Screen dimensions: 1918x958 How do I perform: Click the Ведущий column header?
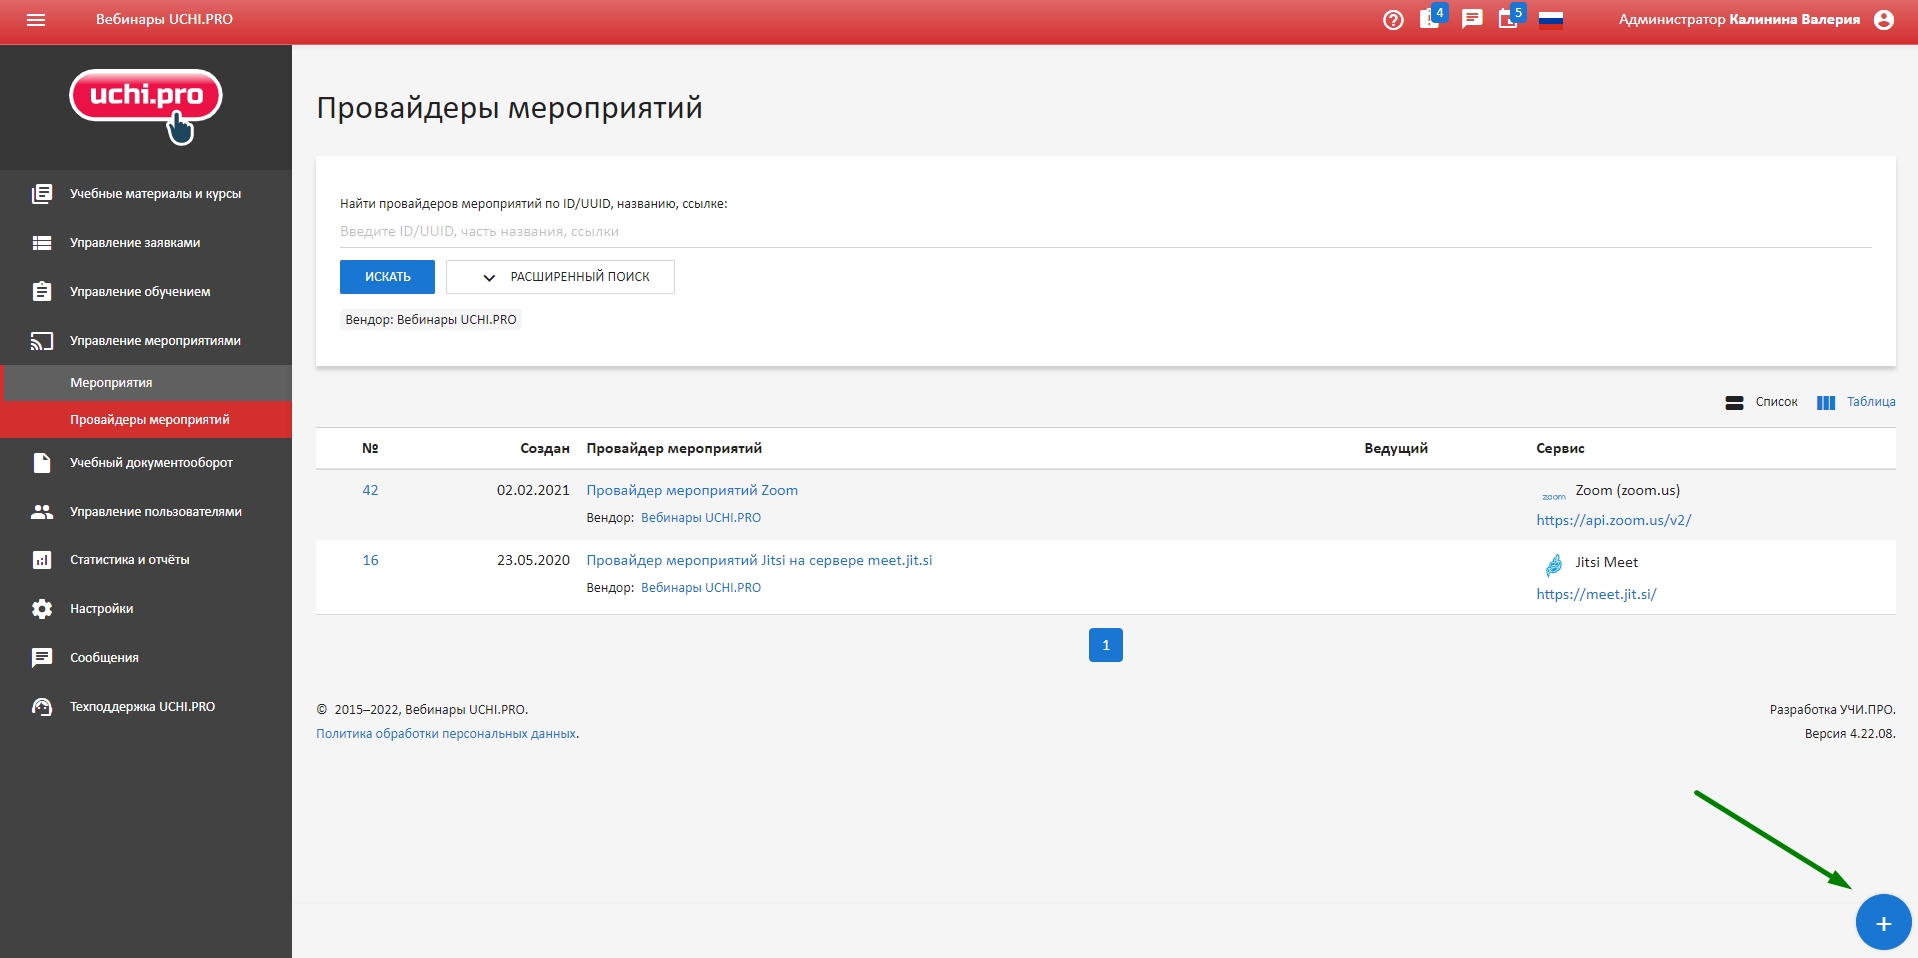[x=1396, y=449]
